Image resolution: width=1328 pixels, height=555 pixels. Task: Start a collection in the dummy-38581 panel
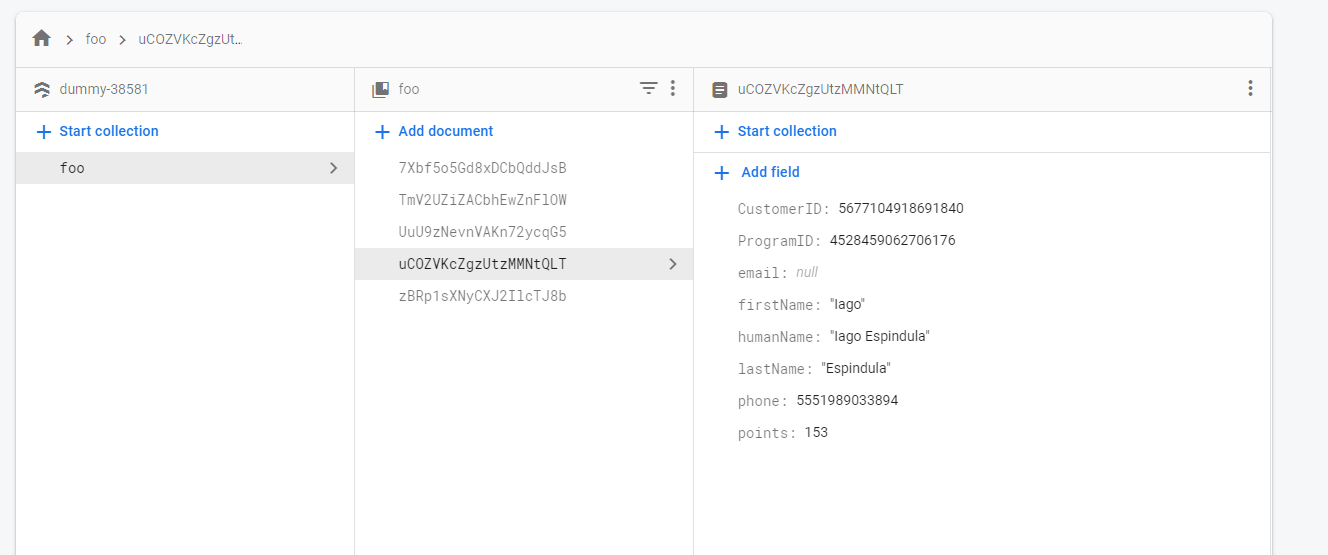(98, 131)
